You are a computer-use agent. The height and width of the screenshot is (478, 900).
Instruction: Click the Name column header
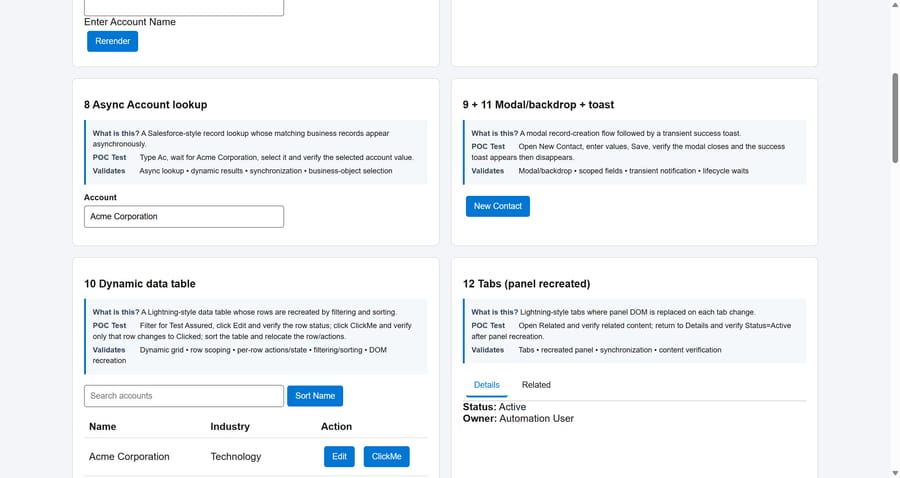coord(102,426)
